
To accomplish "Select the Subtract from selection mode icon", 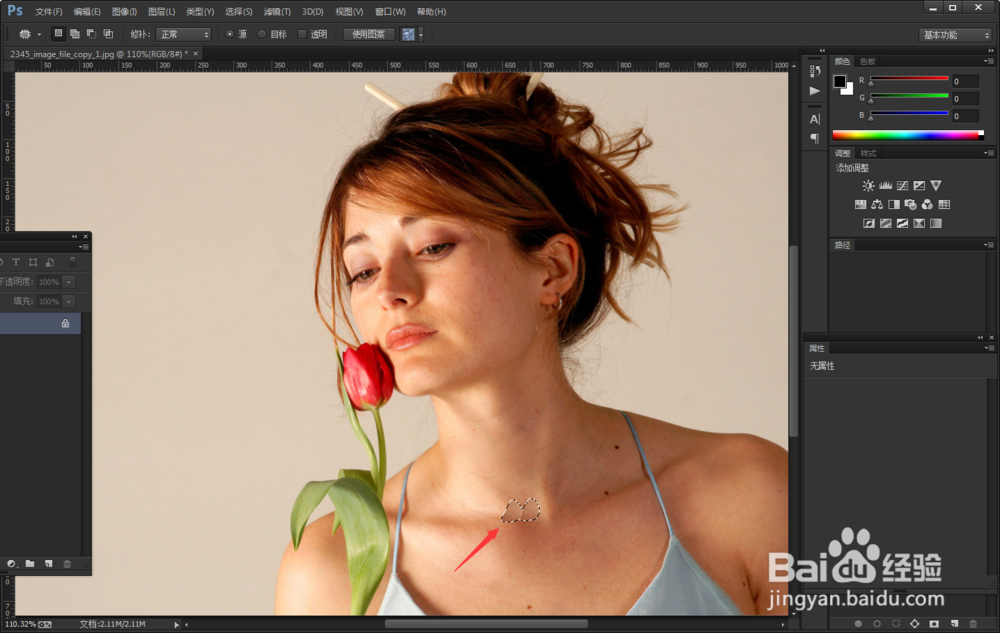I will (91, 34).
